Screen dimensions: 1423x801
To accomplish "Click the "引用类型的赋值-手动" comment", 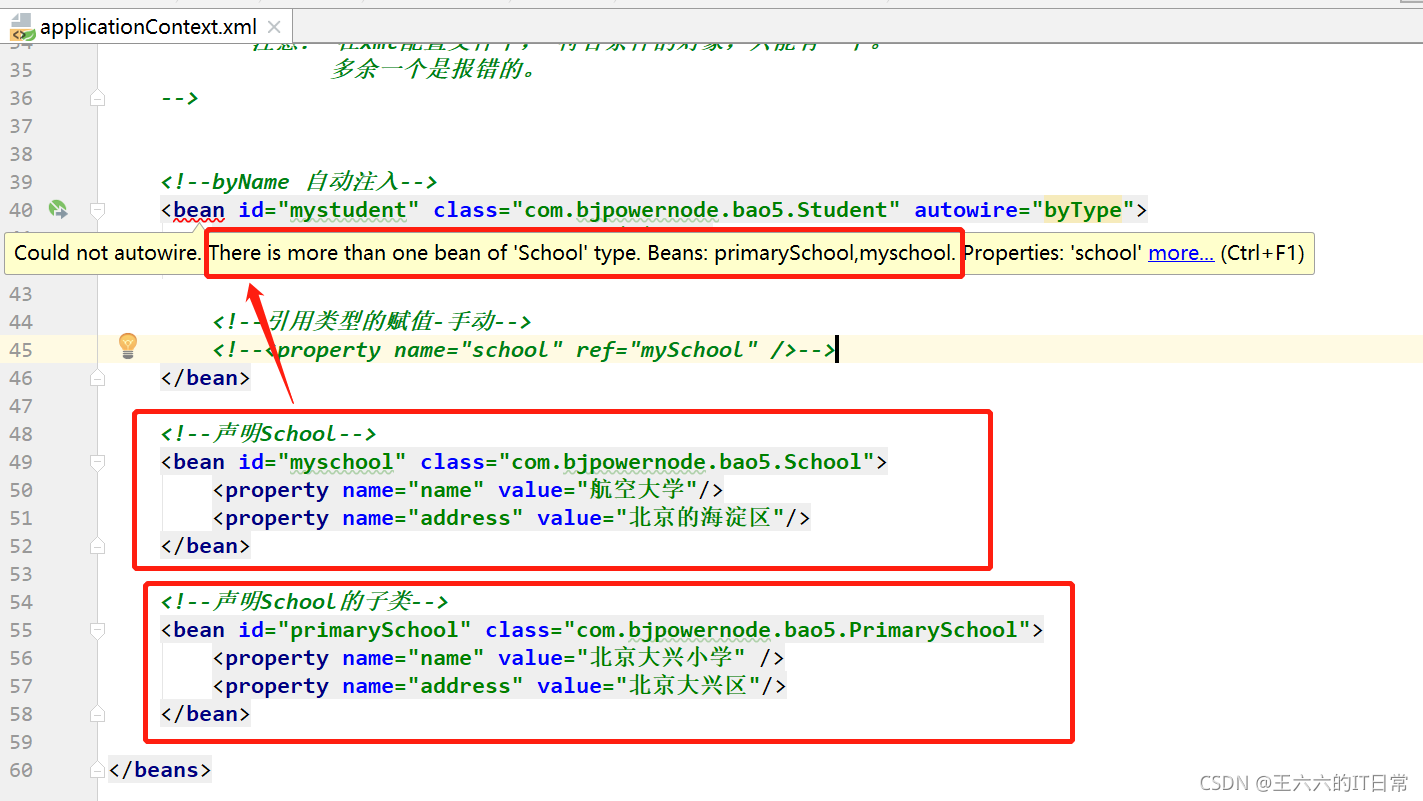I will tap(371, 322).
